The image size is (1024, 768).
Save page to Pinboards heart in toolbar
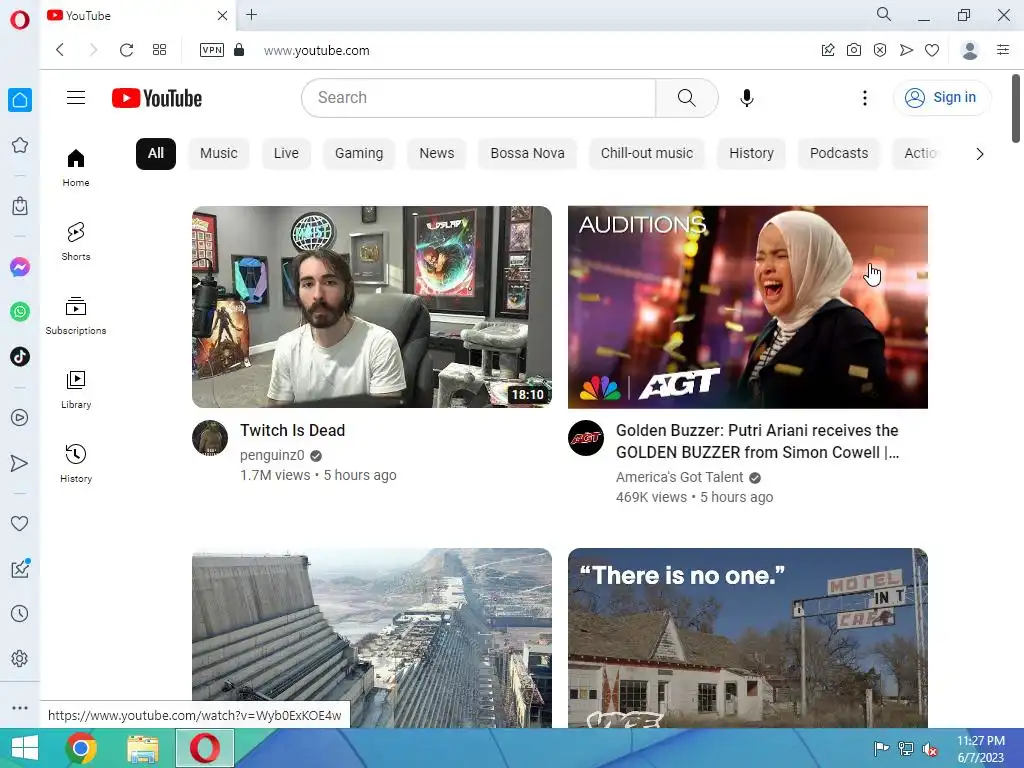point(932,50)
